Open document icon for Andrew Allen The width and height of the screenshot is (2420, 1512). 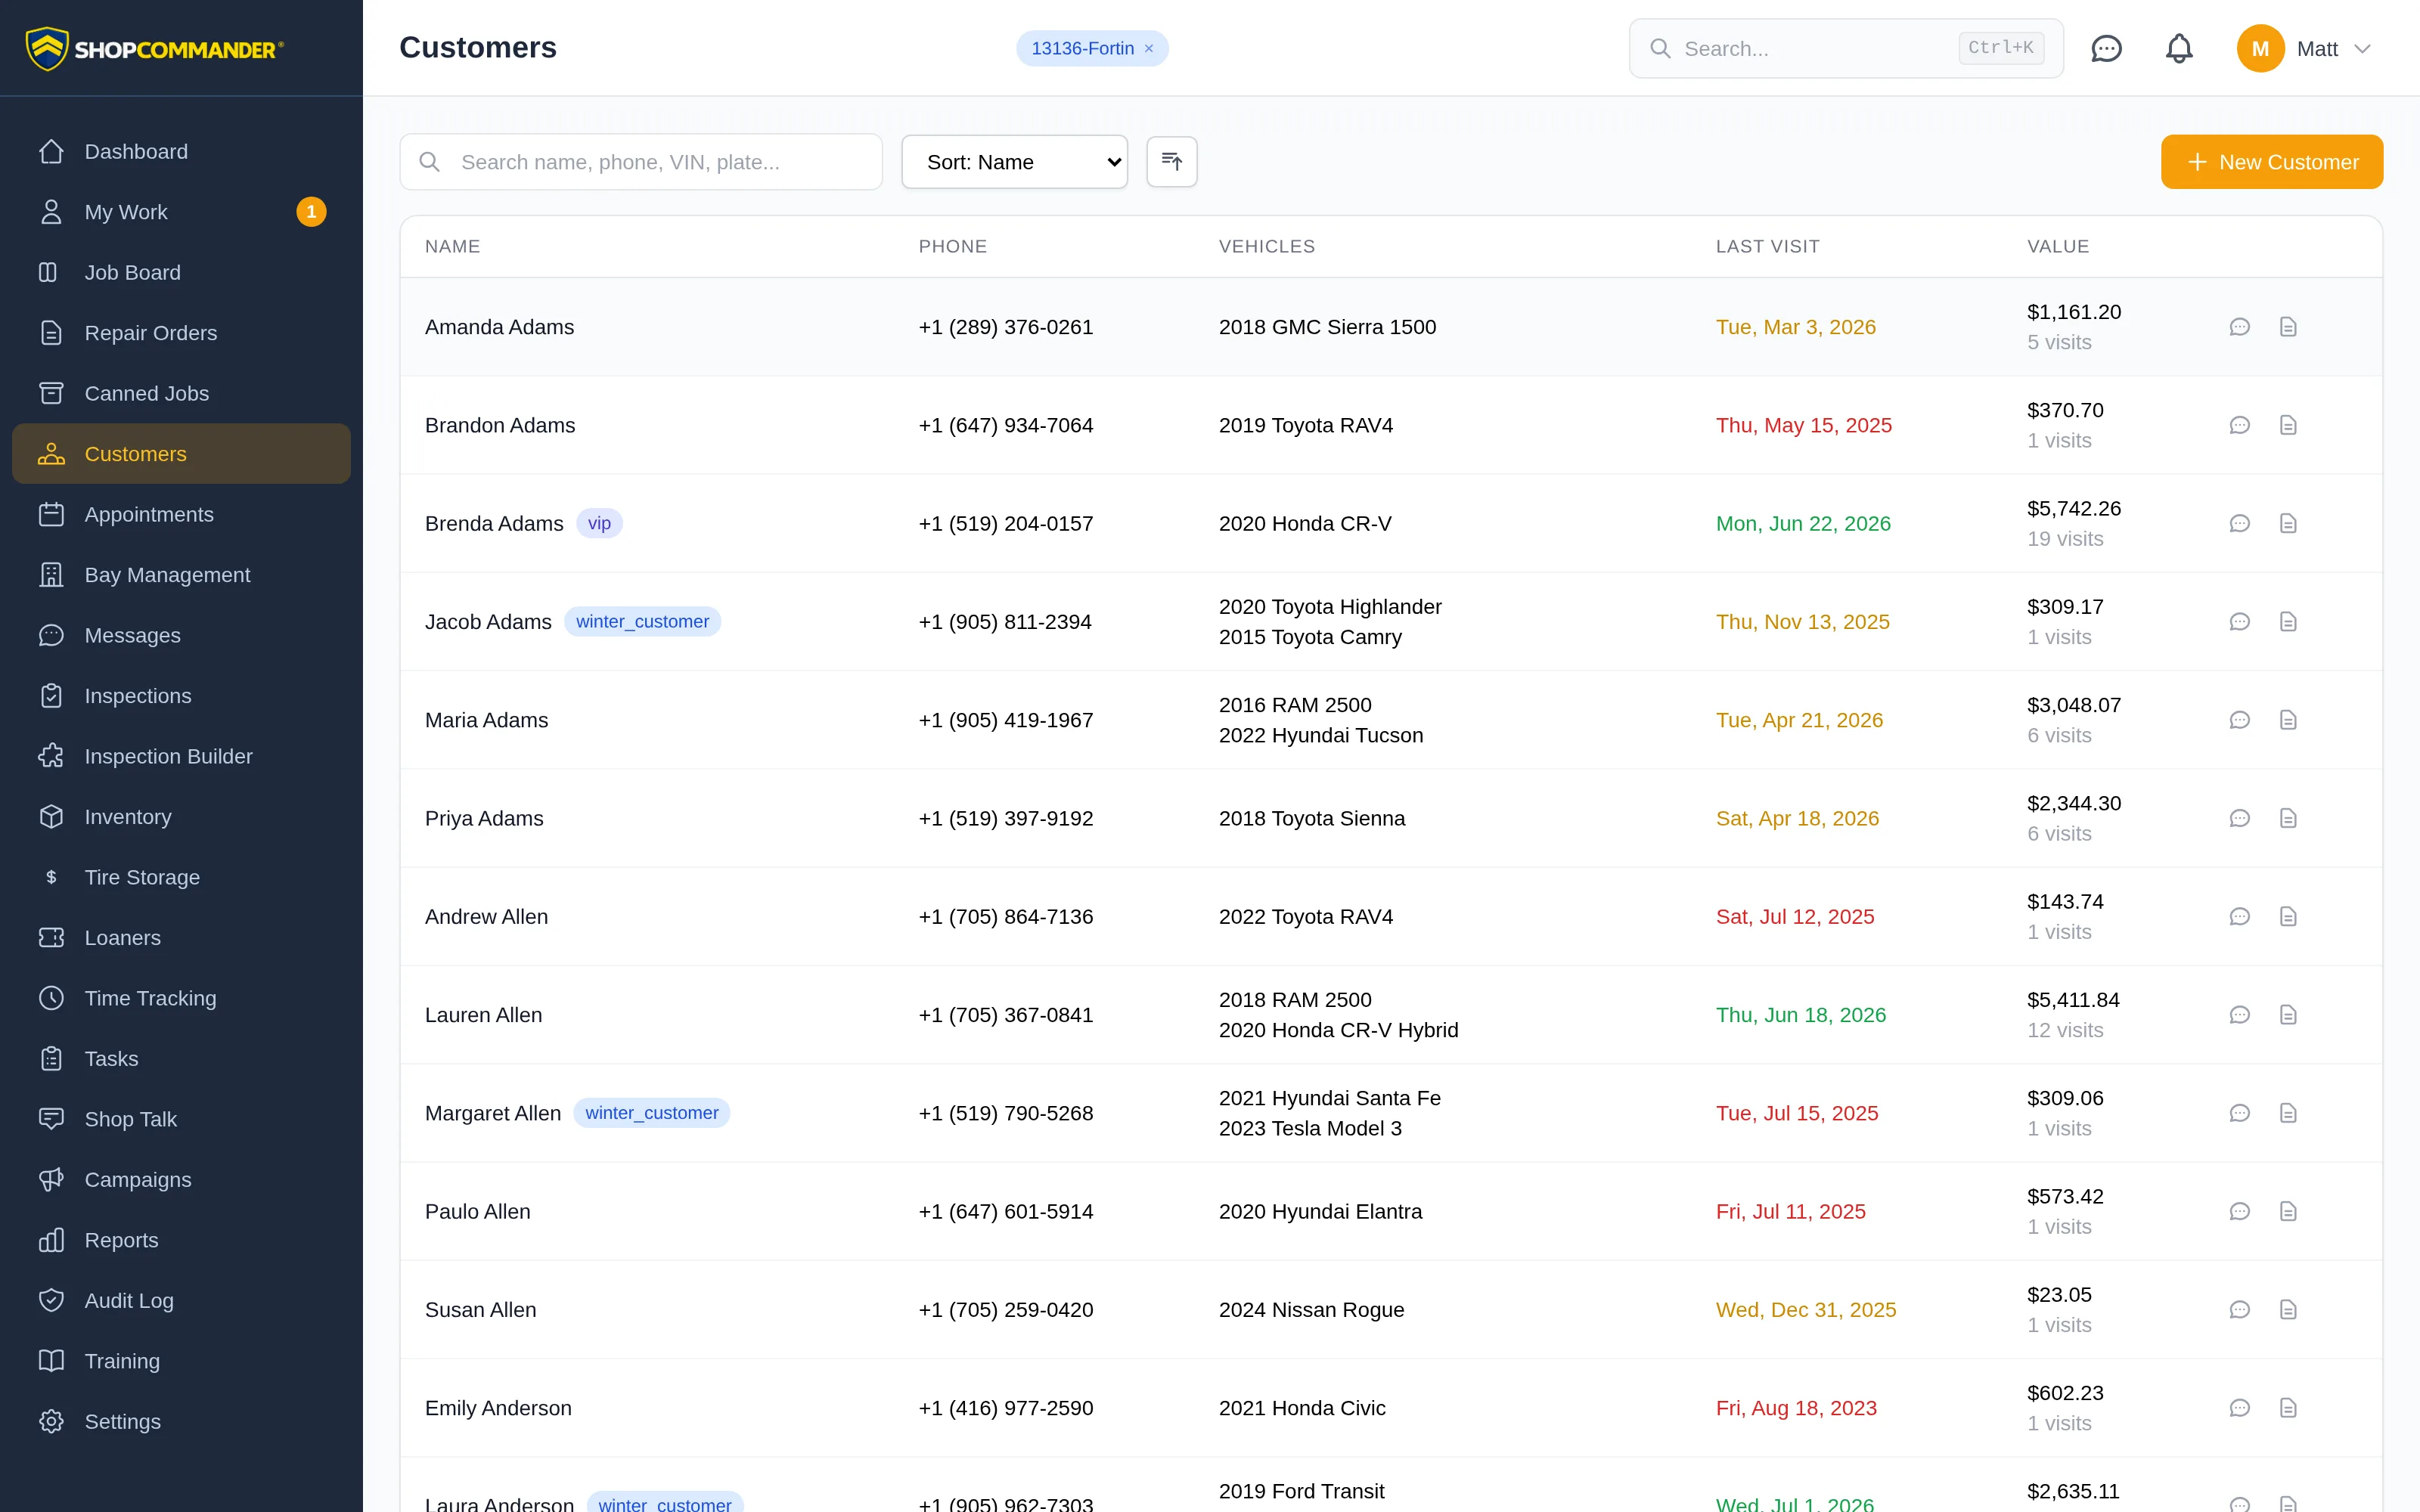(2288, 917)
